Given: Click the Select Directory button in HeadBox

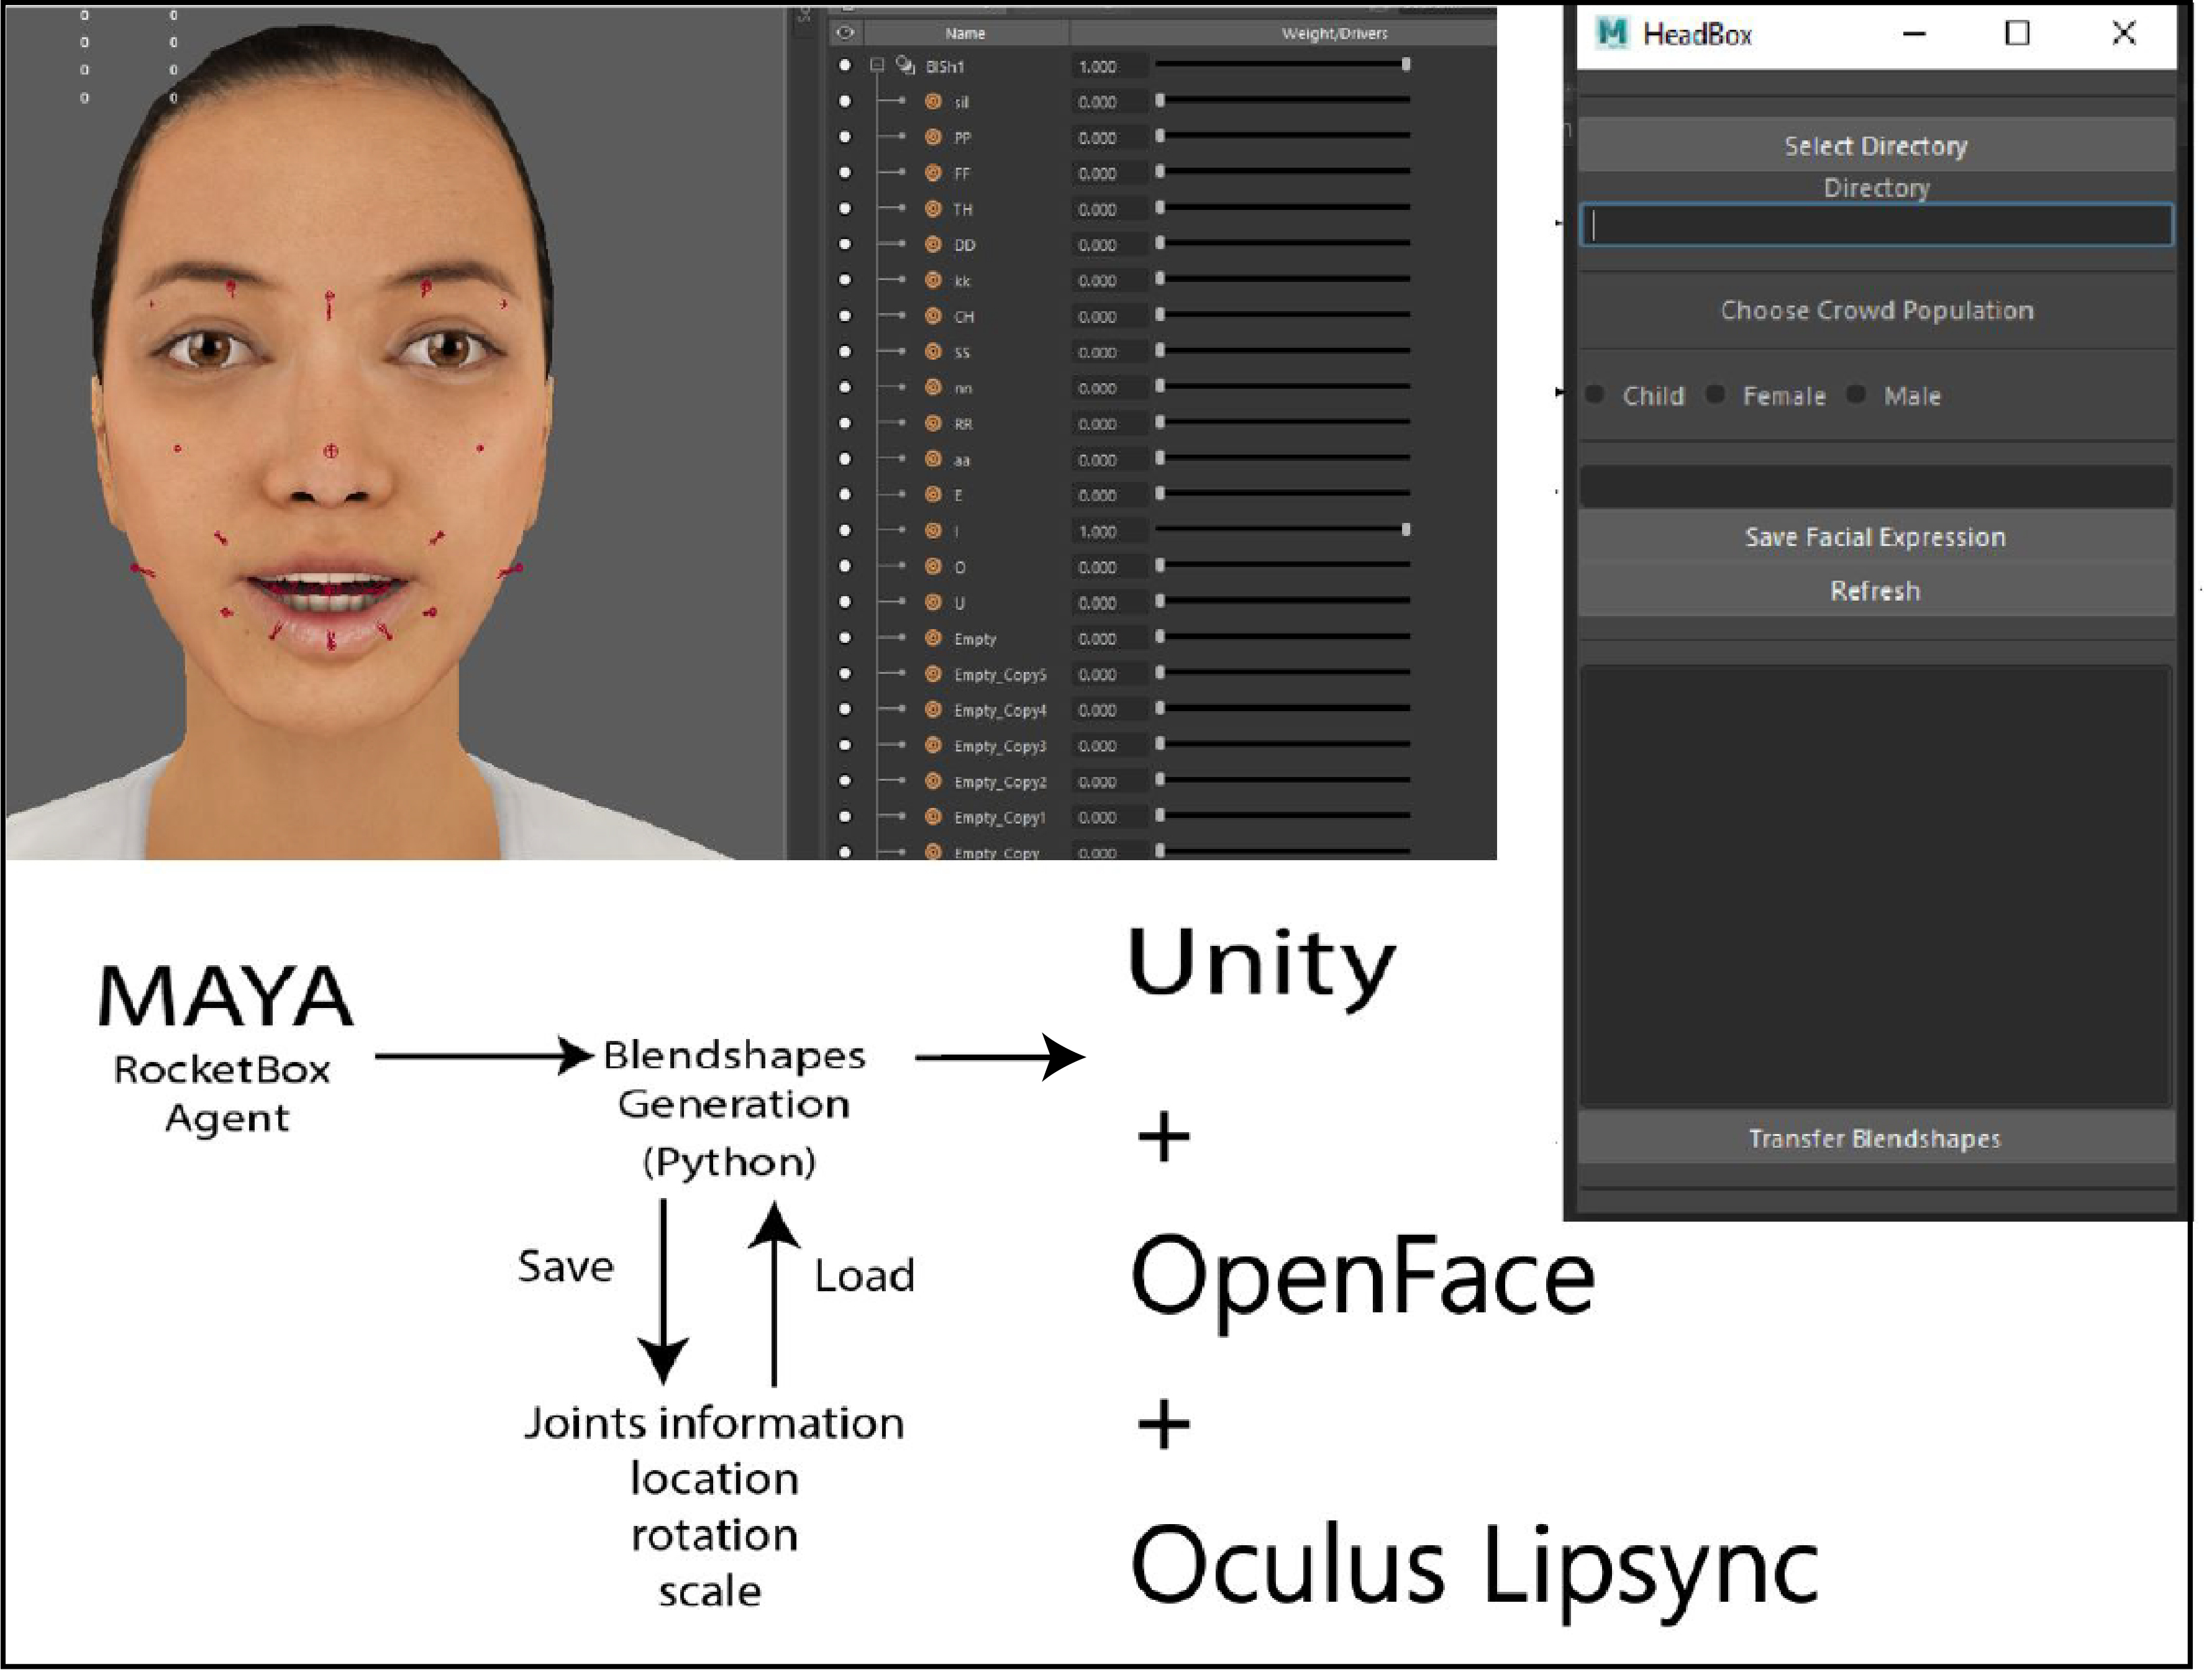Looking at the screenshot, I should 1876,146.
